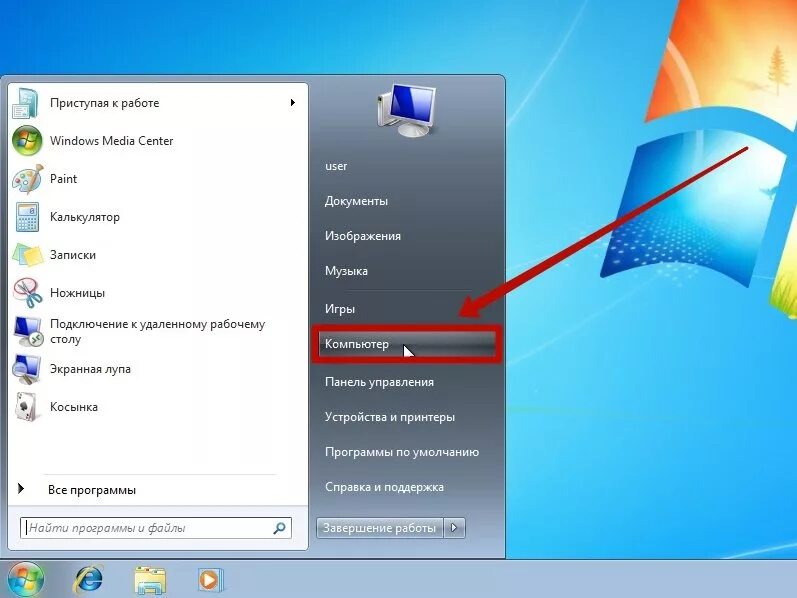Open the Getting Started icon (Приступая к работе)
The image size is (797, 598).
pos(25,103)
